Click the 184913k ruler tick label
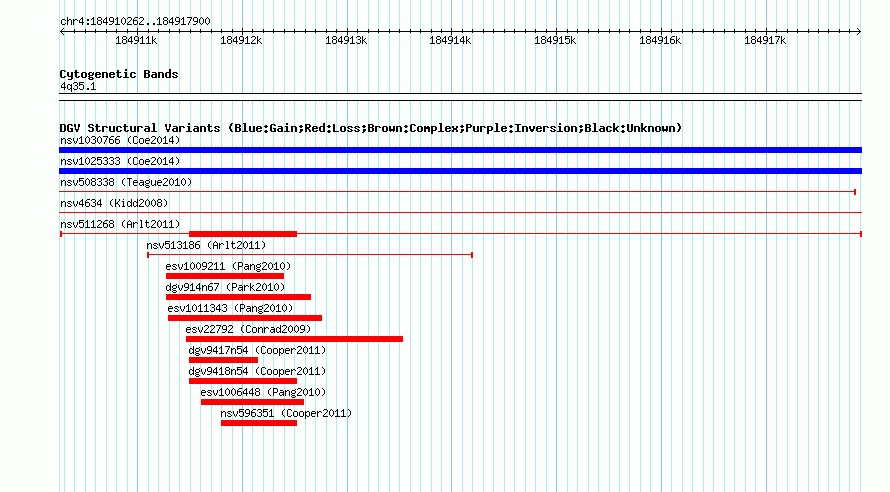 click(346, 40)
